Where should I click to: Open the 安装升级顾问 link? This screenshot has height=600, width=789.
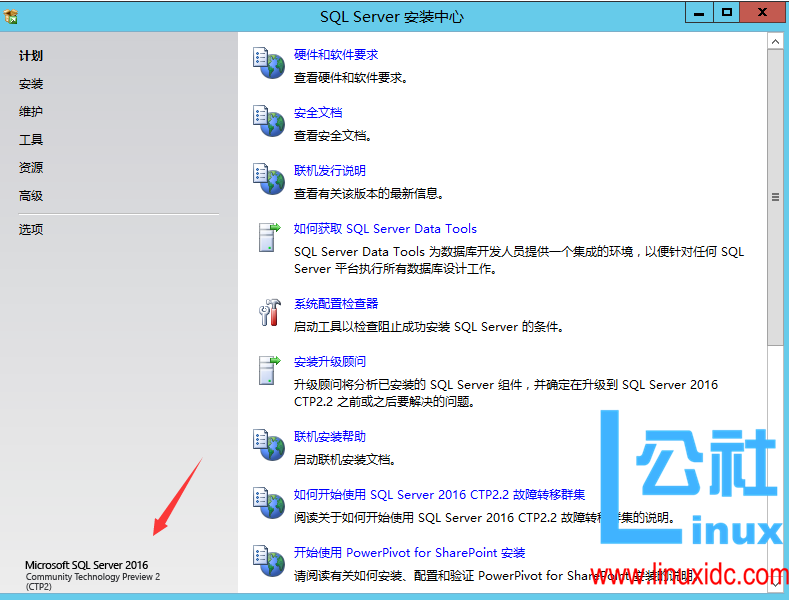tap(330, 362)
